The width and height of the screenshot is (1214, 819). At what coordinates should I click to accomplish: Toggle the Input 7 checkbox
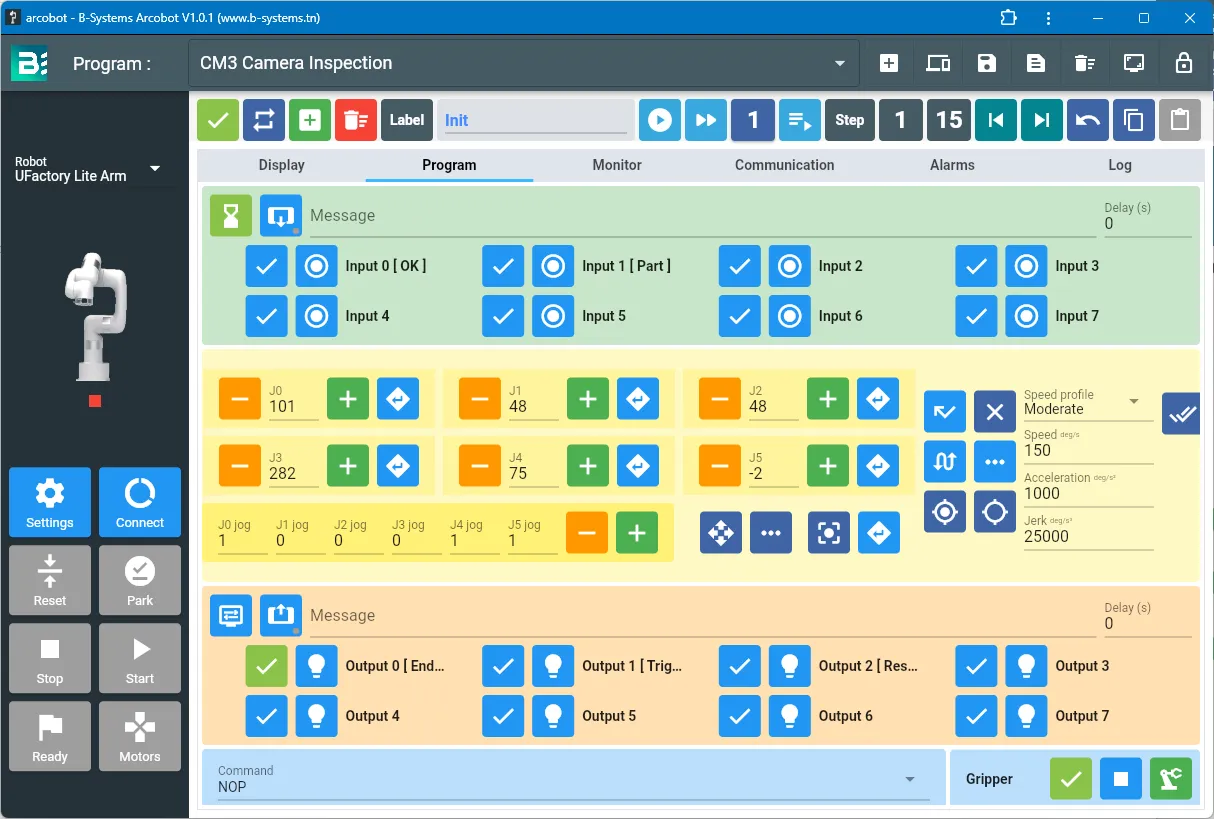coord(976,316)
